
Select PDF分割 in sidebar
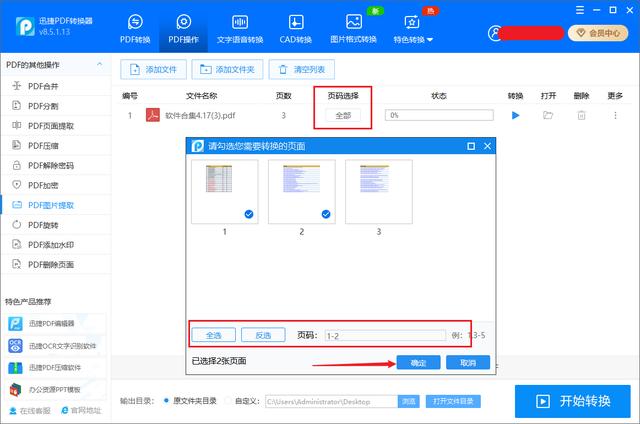pos(56,106)
